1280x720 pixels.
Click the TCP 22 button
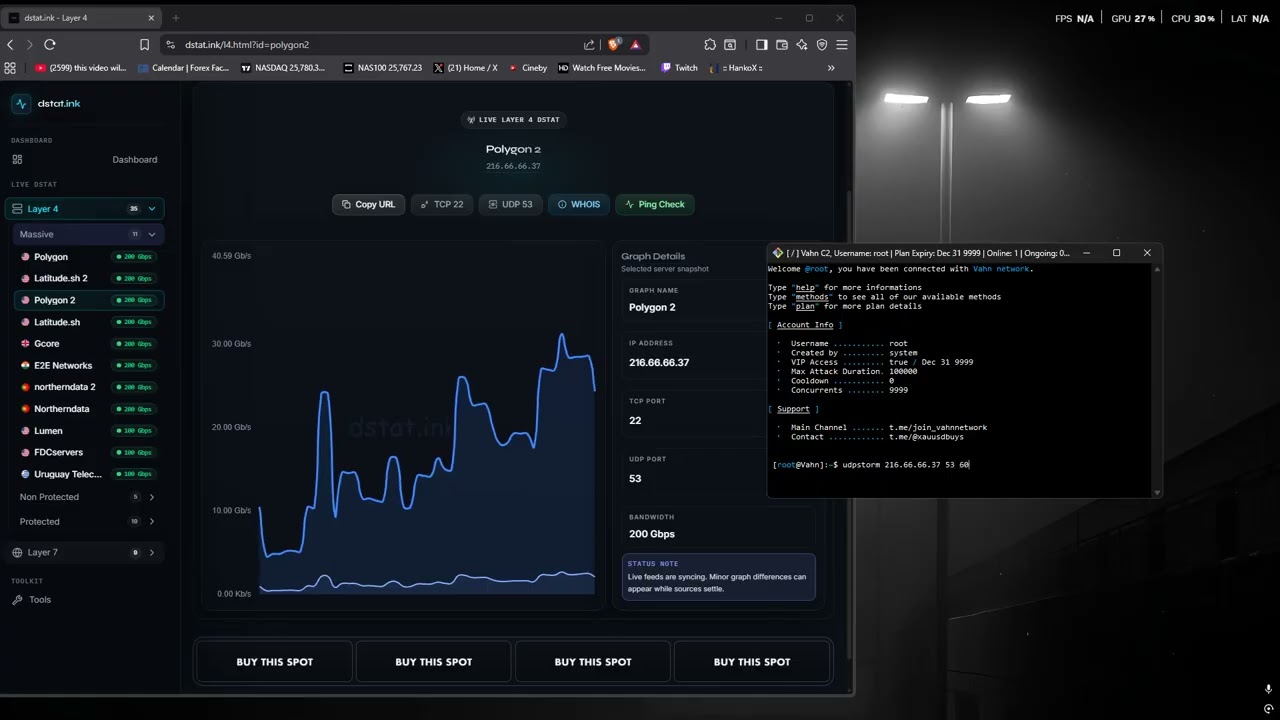click(441, 204)
